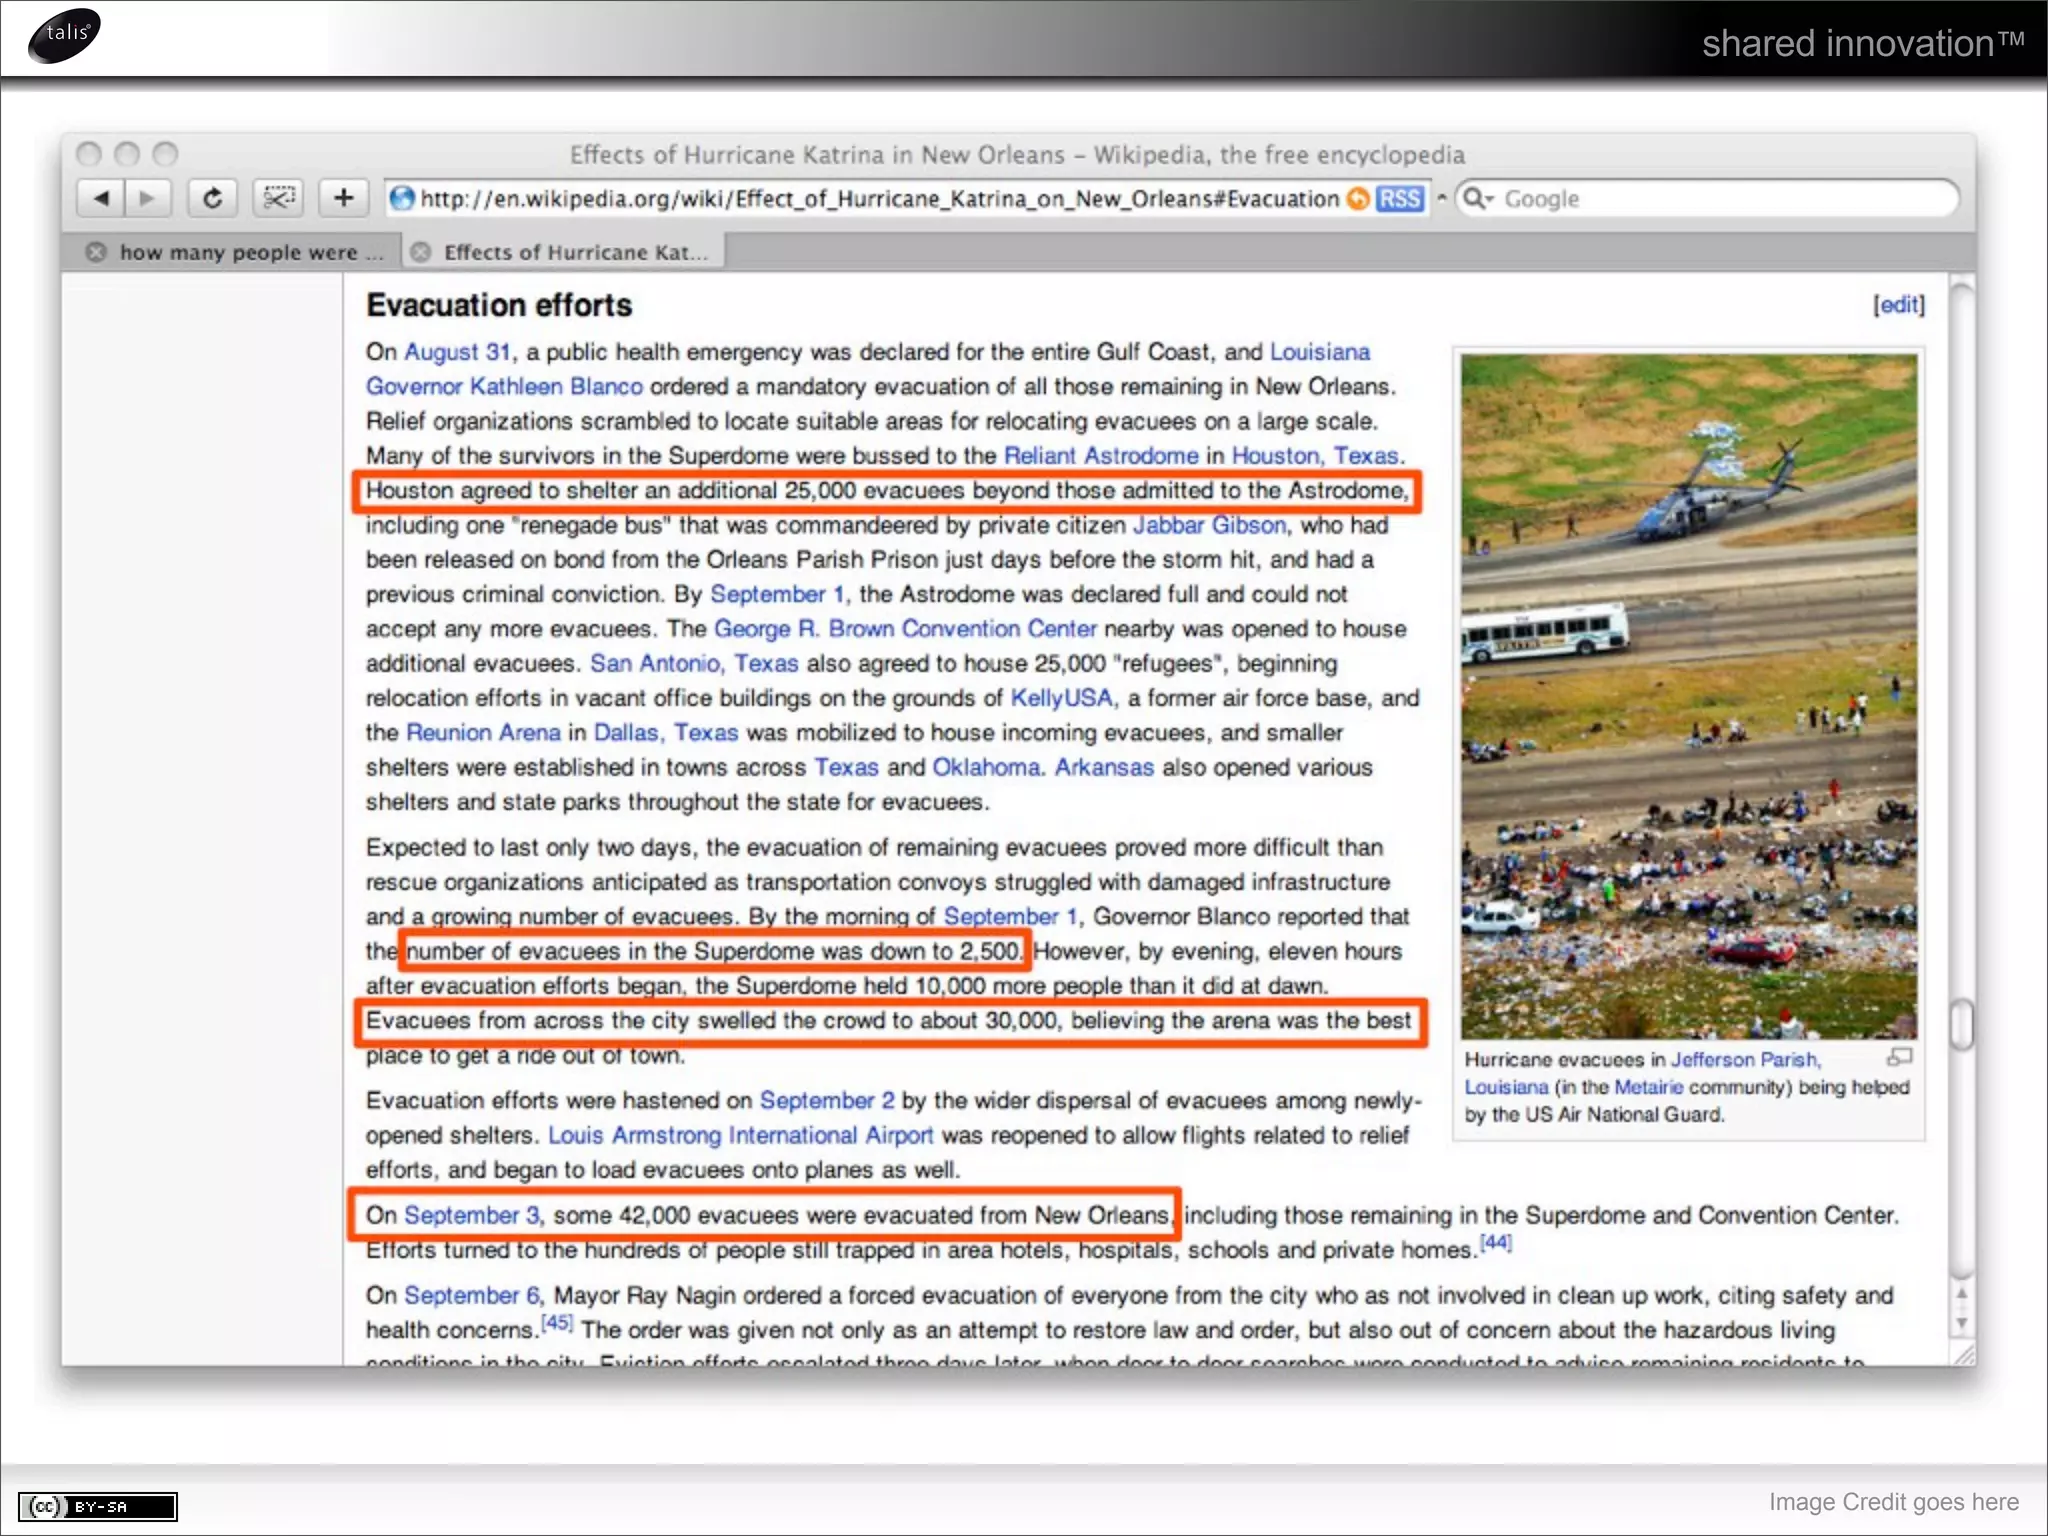
Task: Click the window minimize button
Action: tap(127, 154)
